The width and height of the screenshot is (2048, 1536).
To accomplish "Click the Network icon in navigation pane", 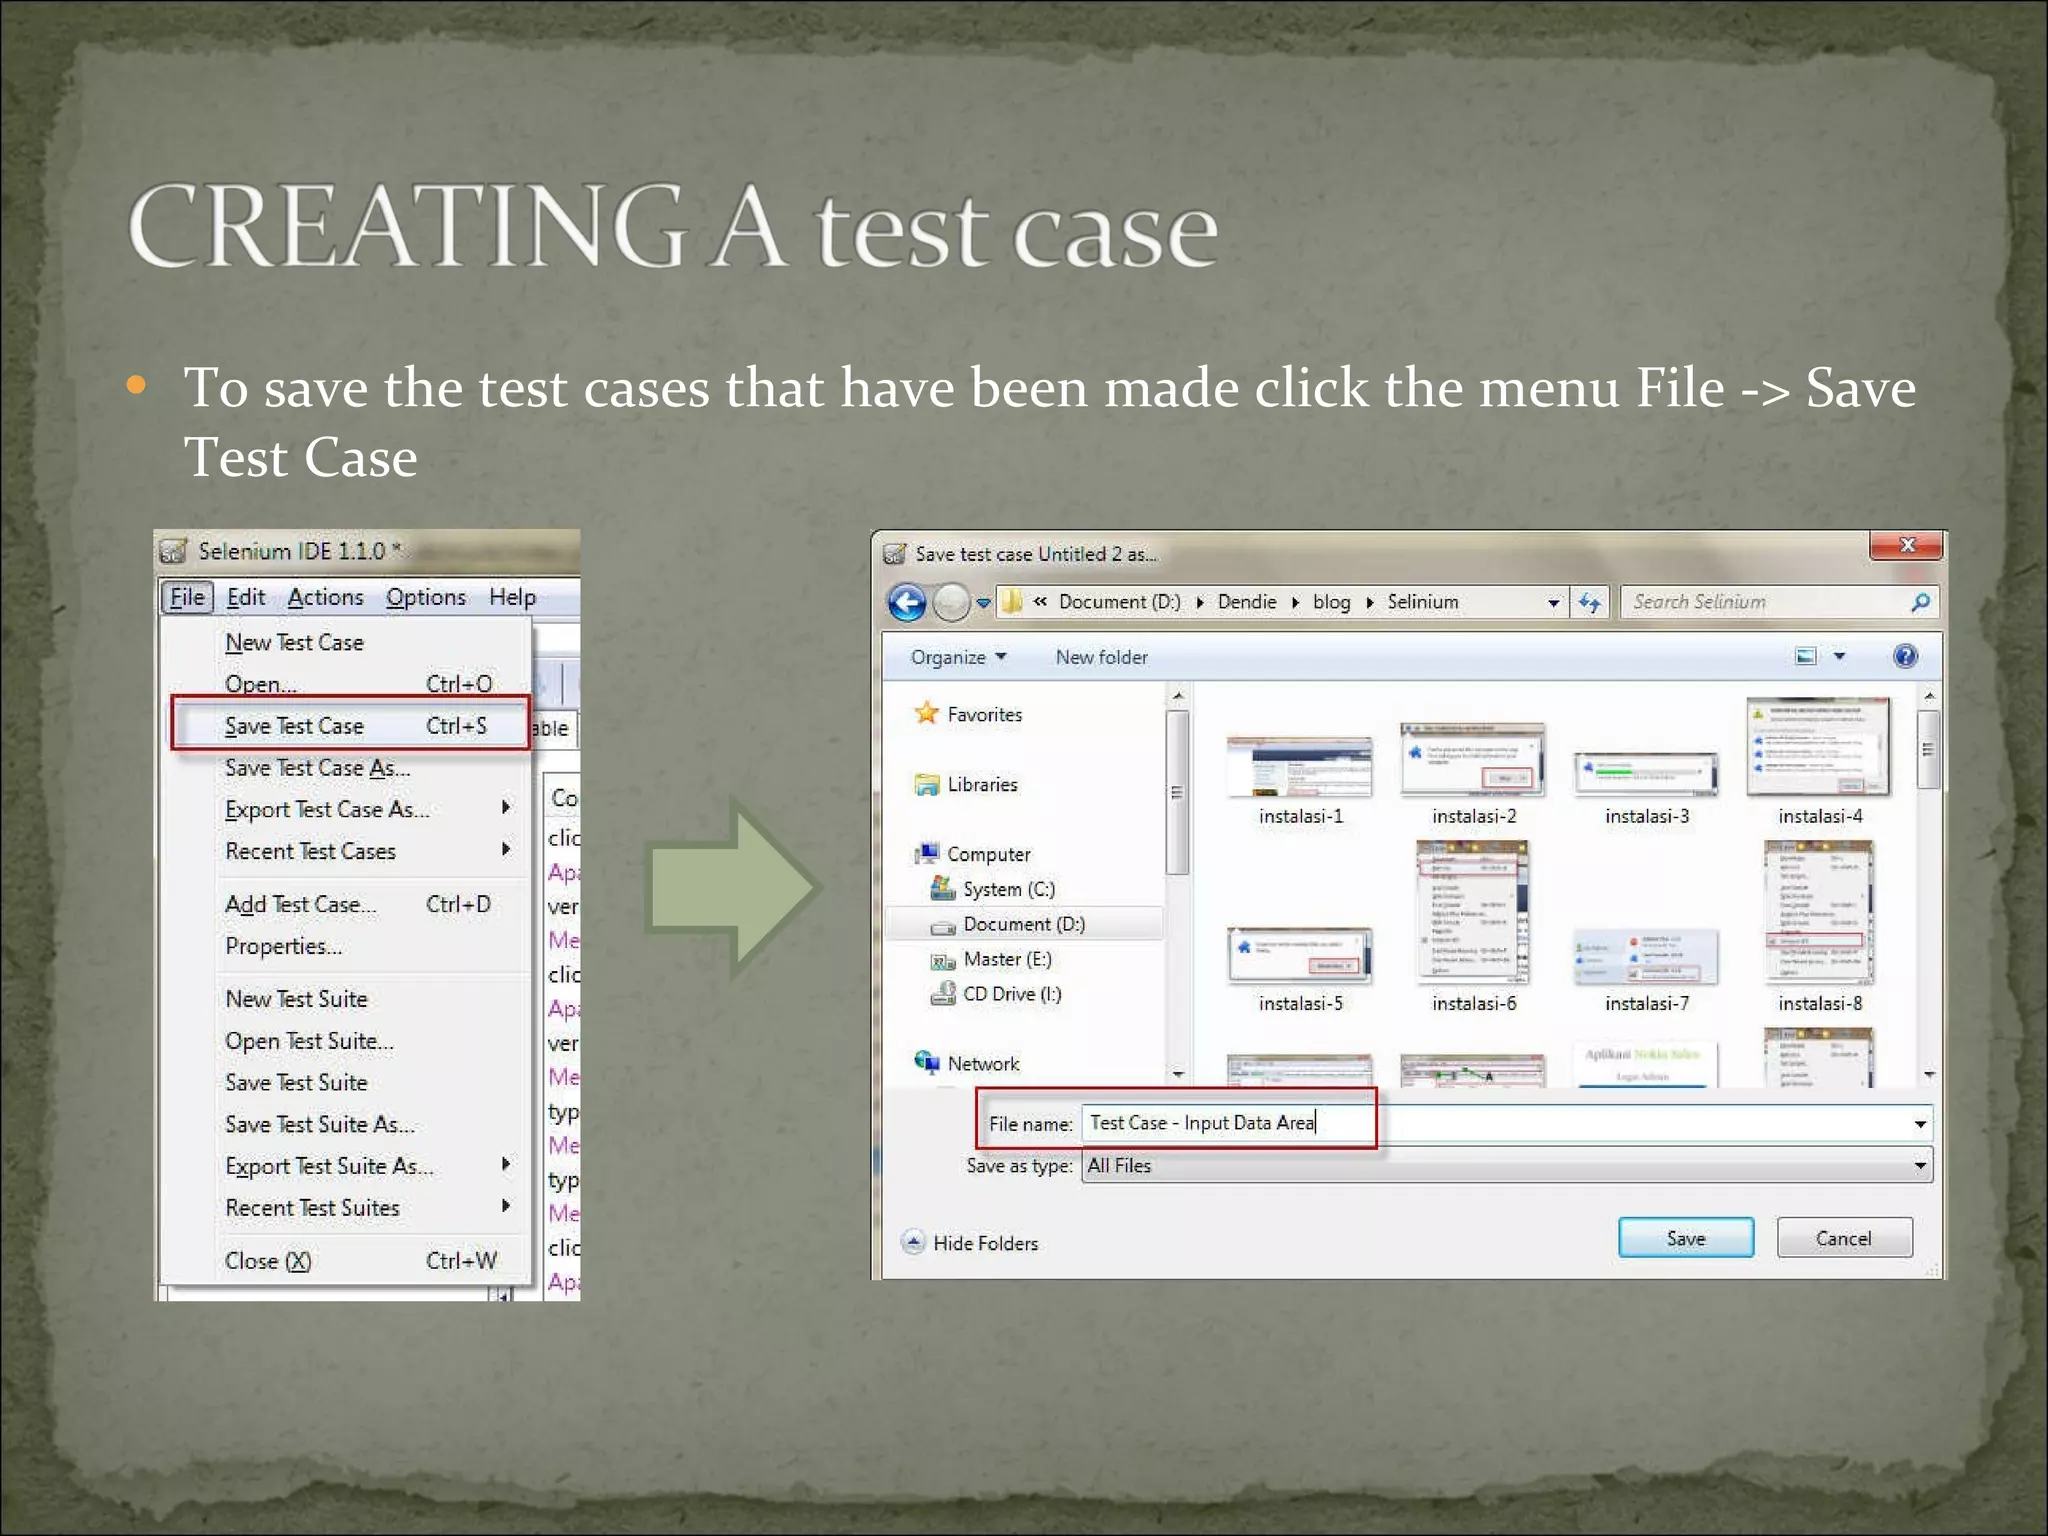I will (x=926, y=1063).
